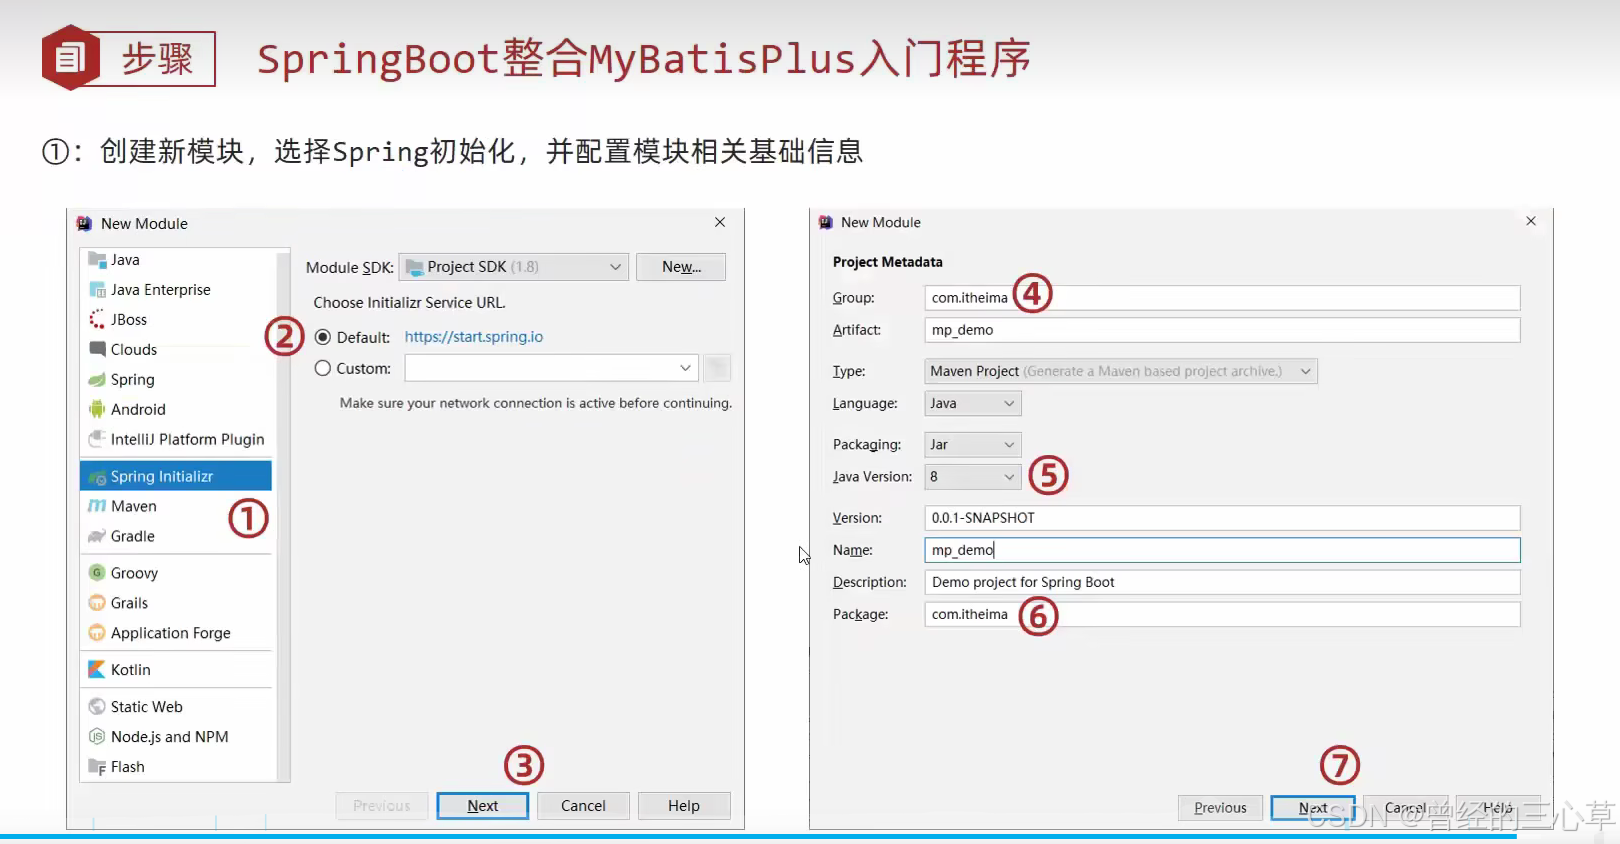Click the Version input field
Image resolution: width=1620 pixels, height=844 pixels.
tap(1222, 518)
